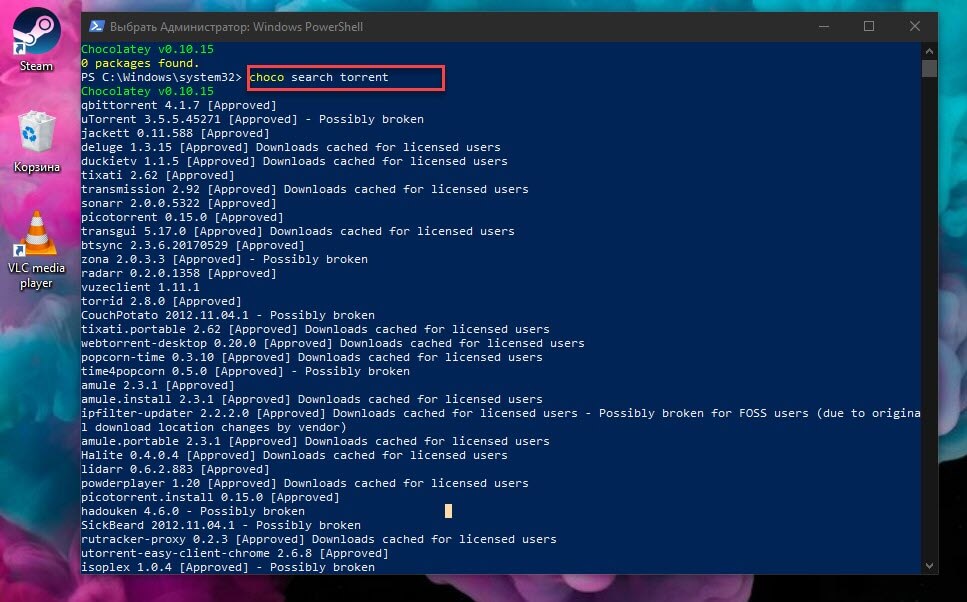Viewport: 967px width, 602px height.
Task: Click the 'jackett 0.11.588' line
Action: (x=175, y=133)
